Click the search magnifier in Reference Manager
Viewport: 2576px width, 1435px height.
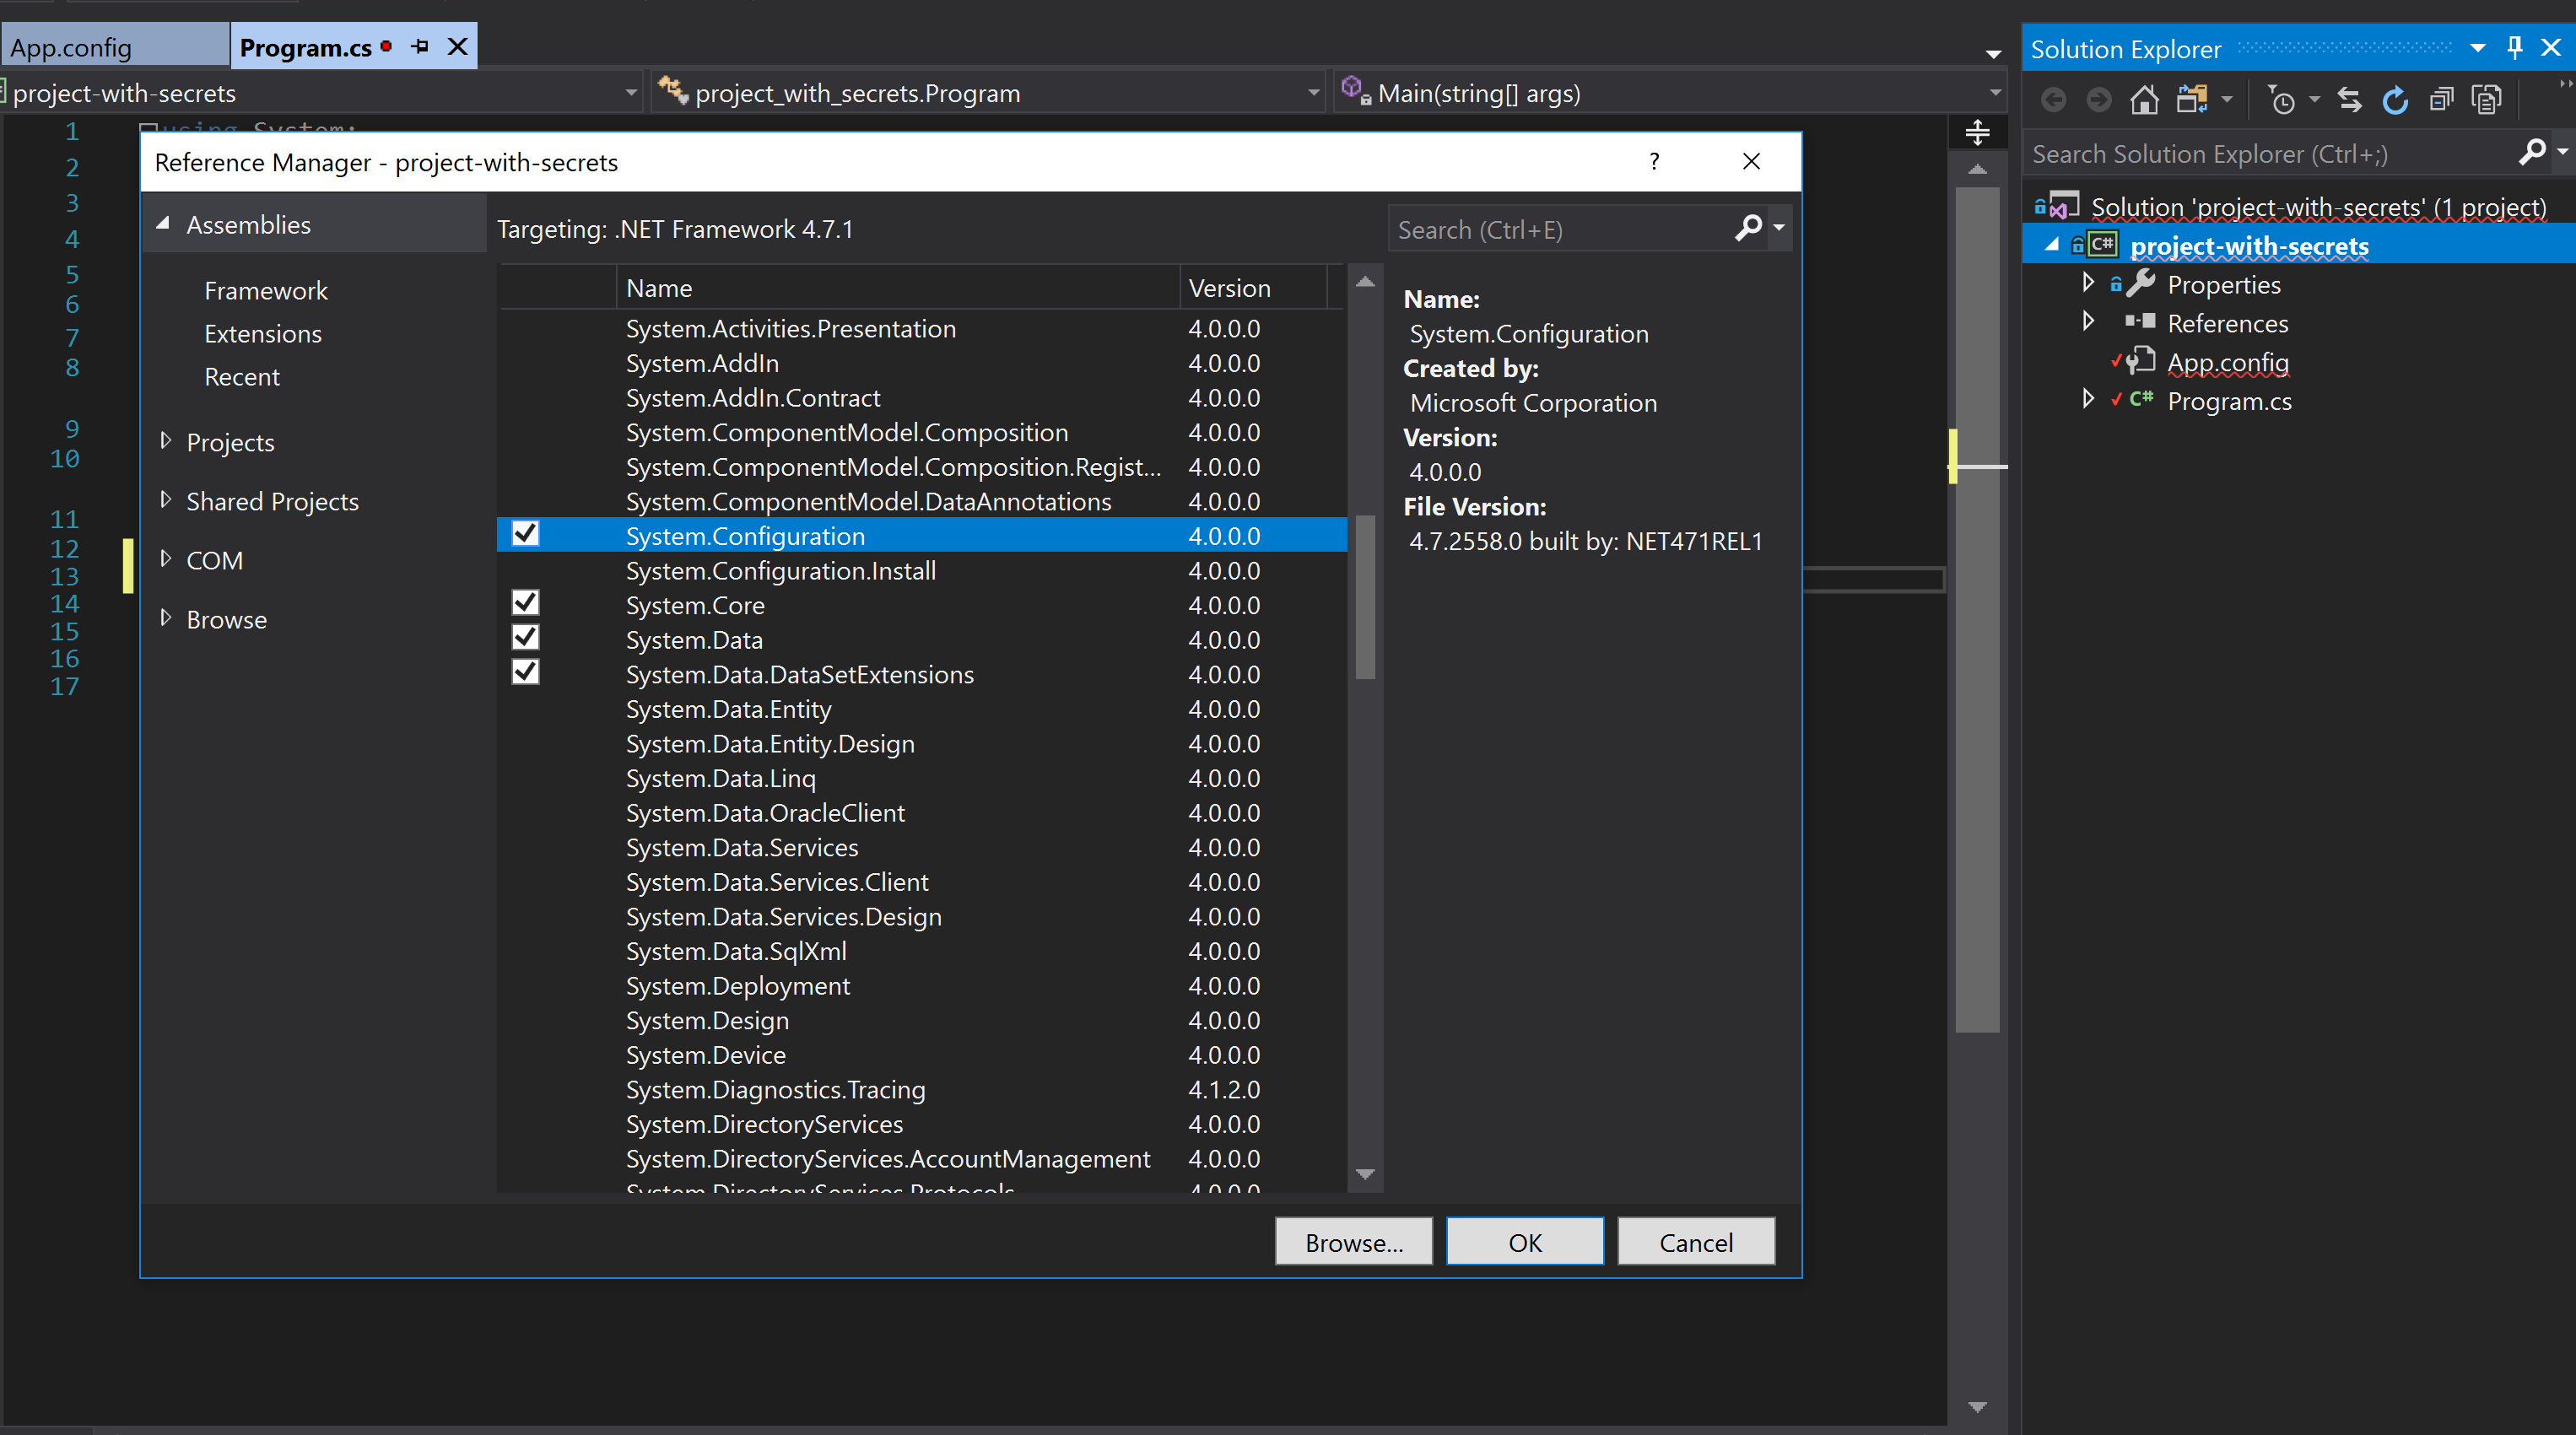click(1749, 229)
